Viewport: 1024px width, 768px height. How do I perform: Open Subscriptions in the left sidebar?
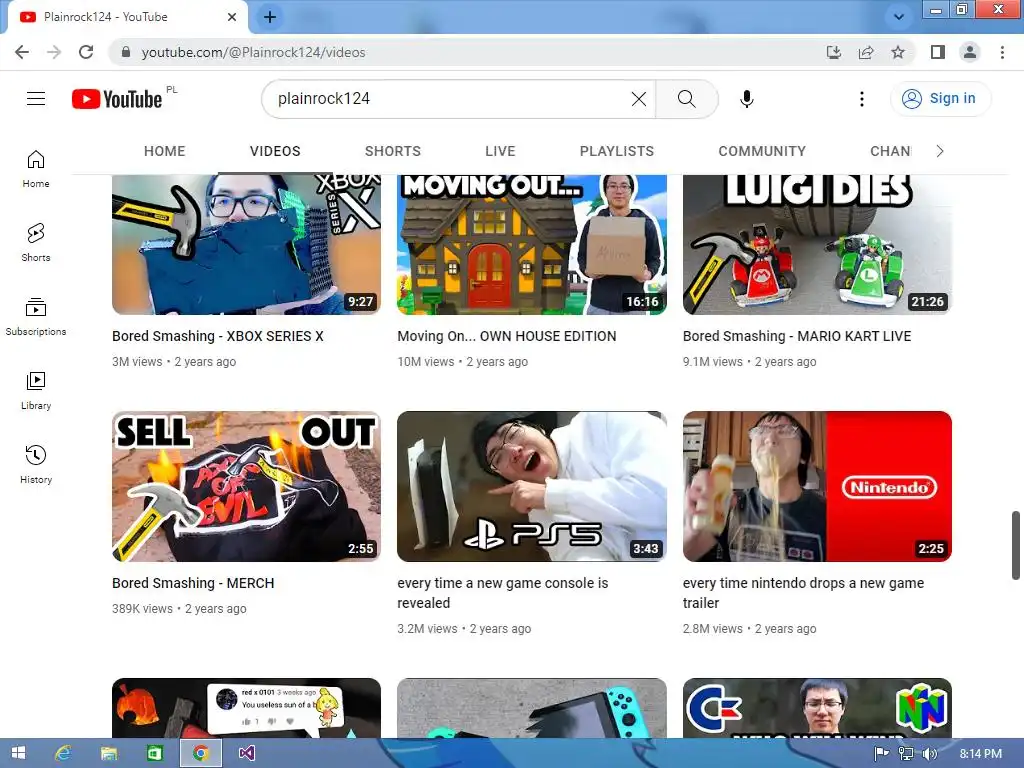click(36, 317)
